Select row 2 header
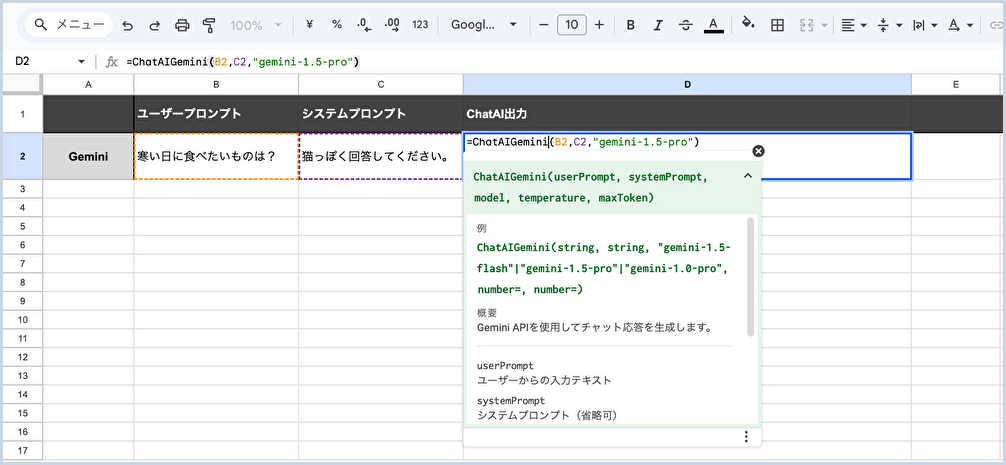1006x465 pixels. [21, 156]
